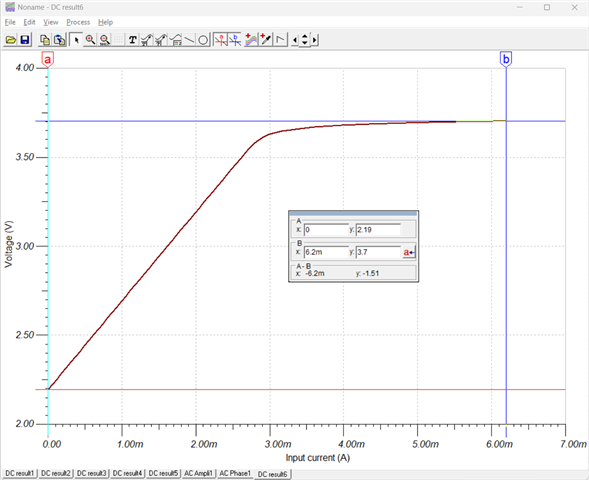Choose the Text tool (T icon)
The height and width of the screenshot is (480, 589).
coord(132,40)
